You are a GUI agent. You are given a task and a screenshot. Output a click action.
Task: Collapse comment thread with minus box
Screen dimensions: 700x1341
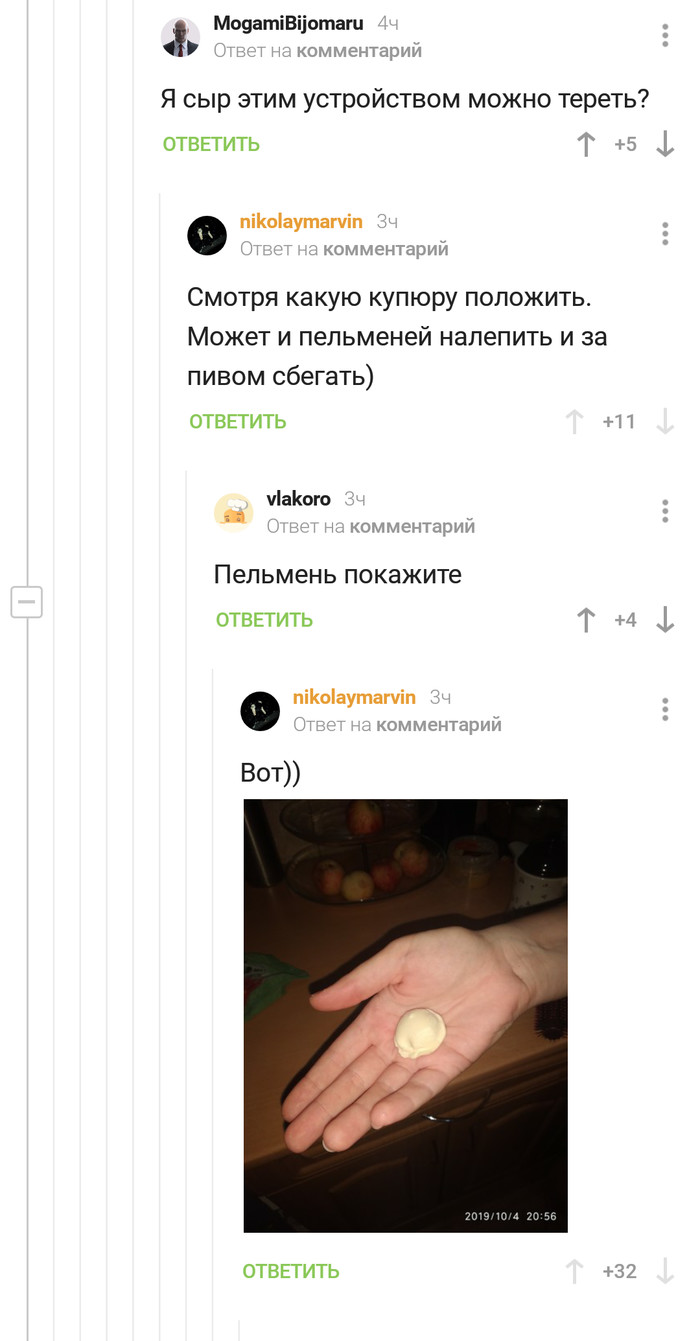tap(27, 601)
